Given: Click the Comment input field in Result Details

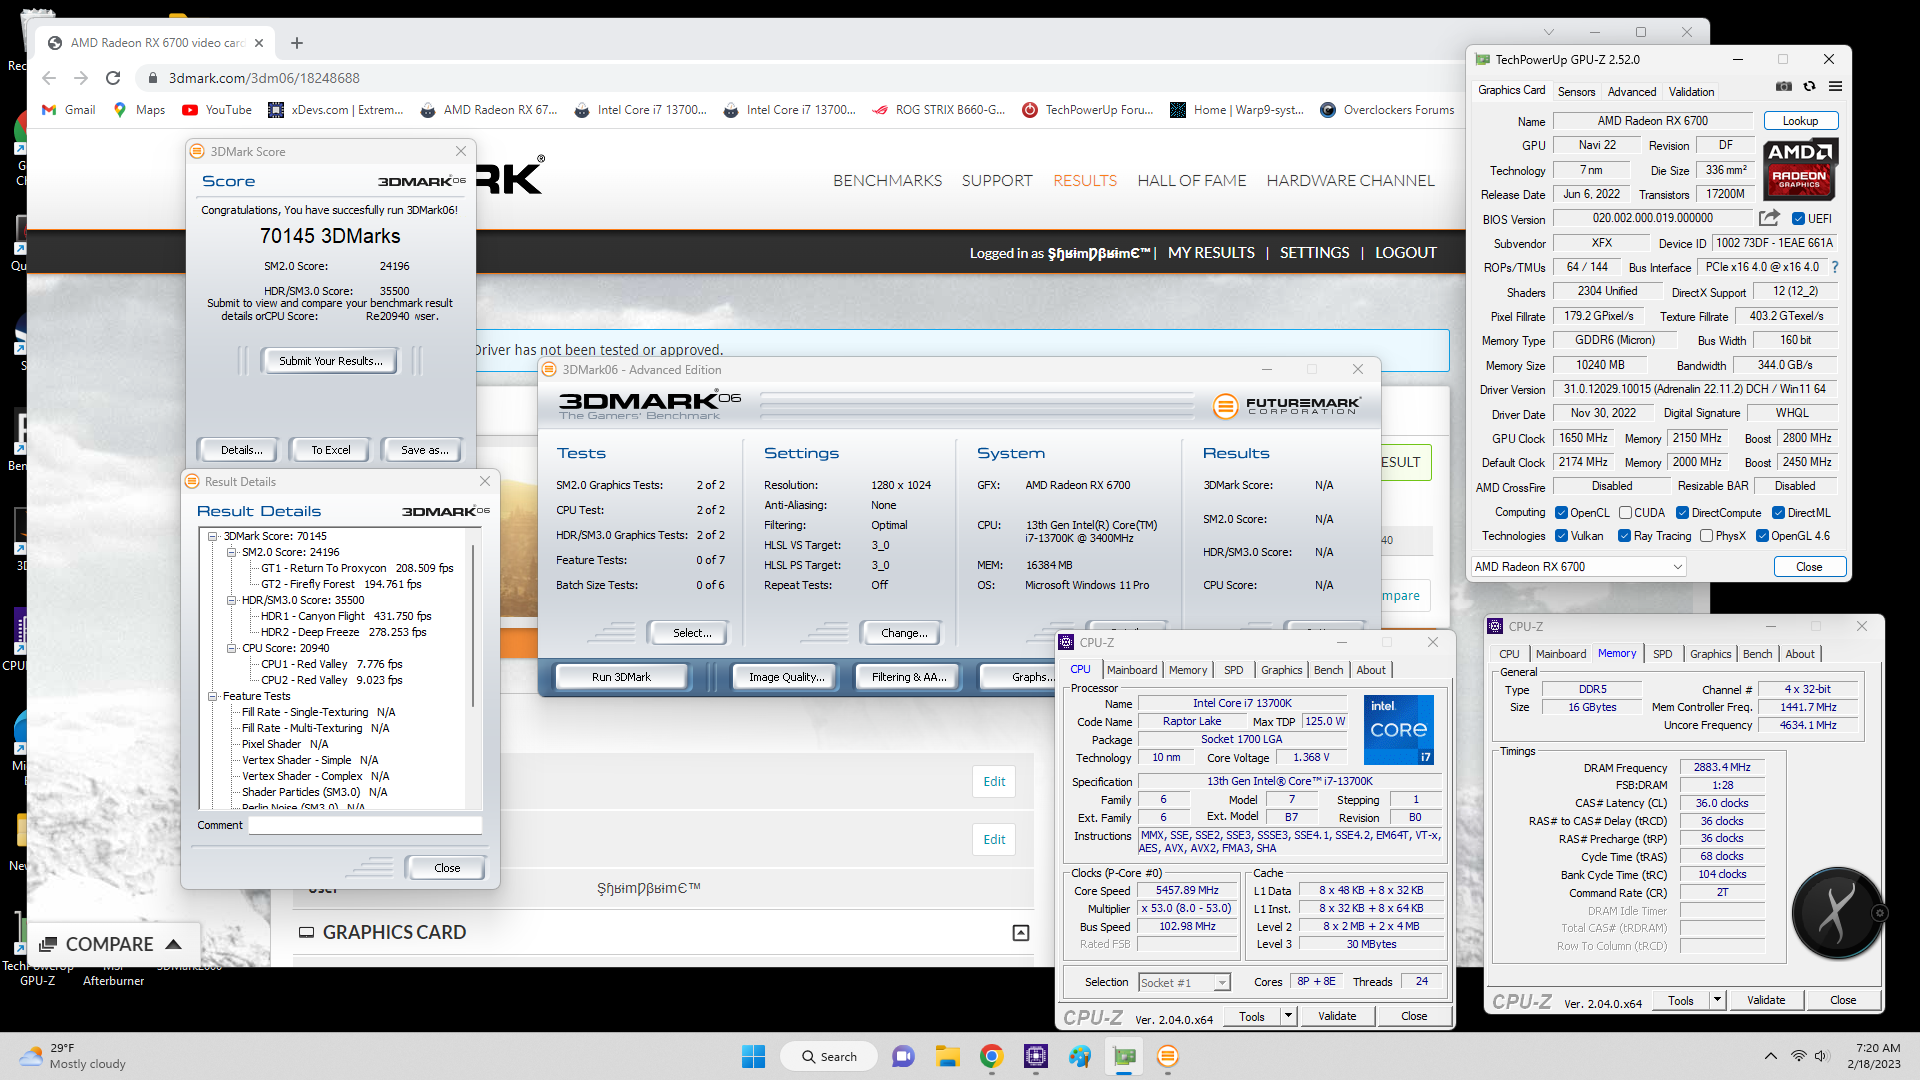Looking at the screenshot, I should [x=365, y=825].
